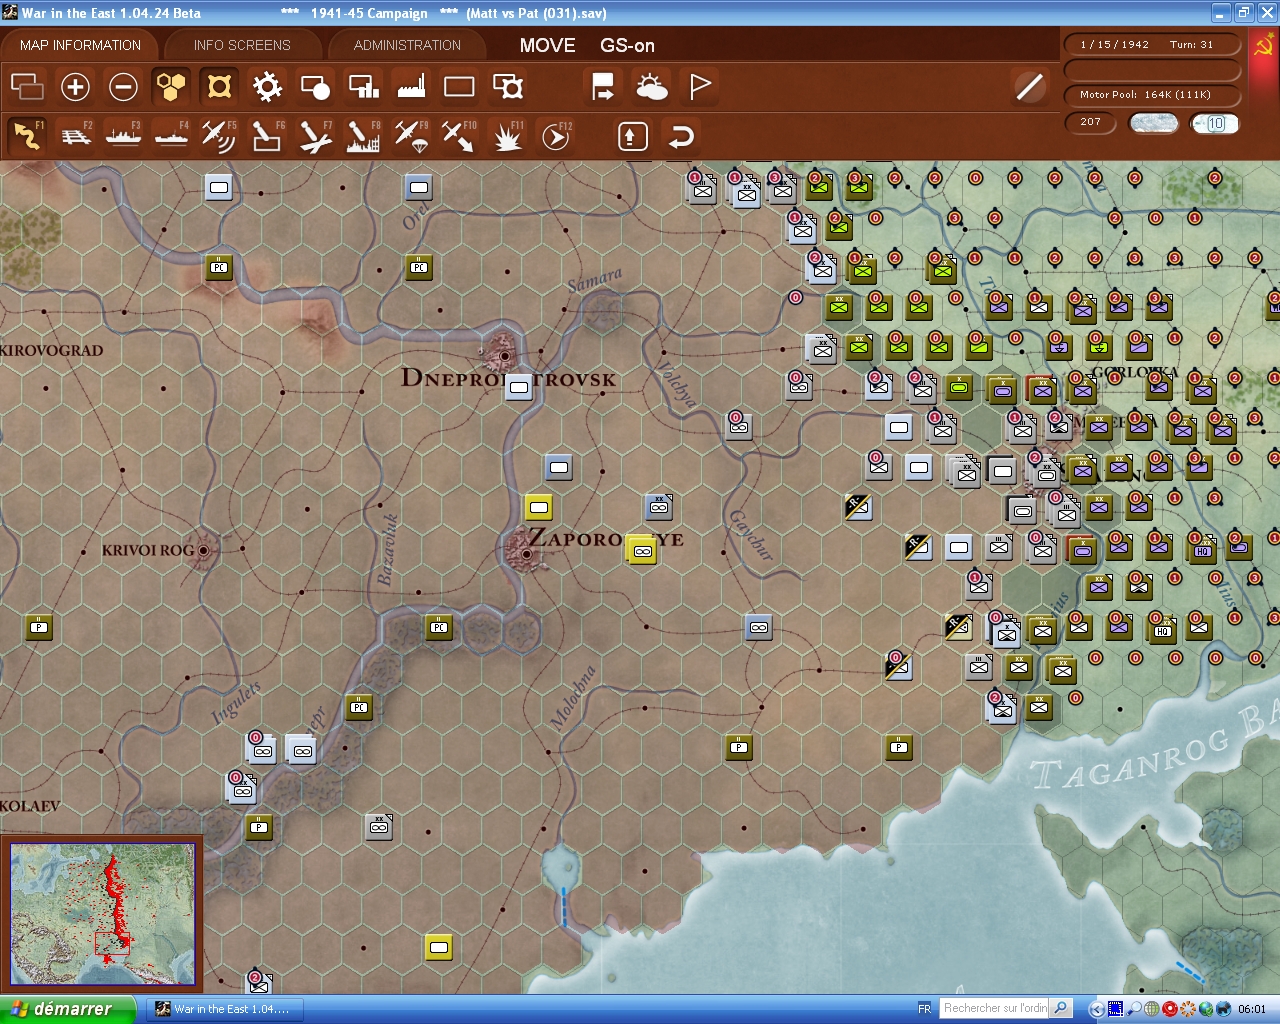Select the F6 bomb unit mode
Screen dimensions: 1280x1024
click(x=267, y=136)
